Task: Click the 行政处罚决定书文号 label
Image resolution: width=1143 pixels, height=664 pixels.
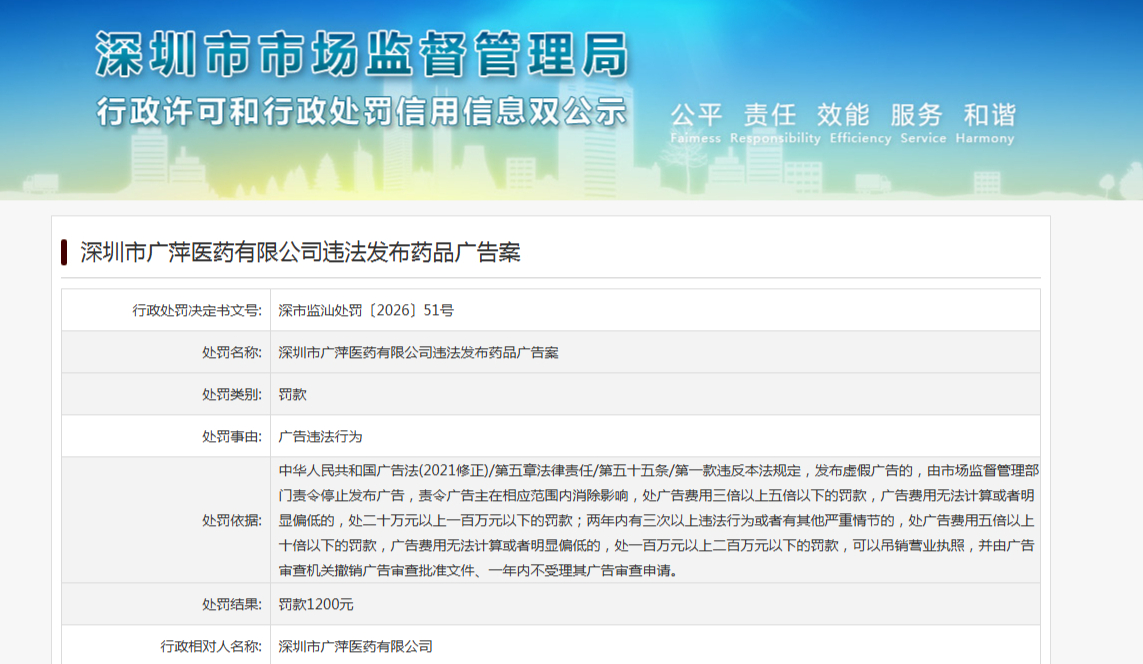Action: point(197,310)
